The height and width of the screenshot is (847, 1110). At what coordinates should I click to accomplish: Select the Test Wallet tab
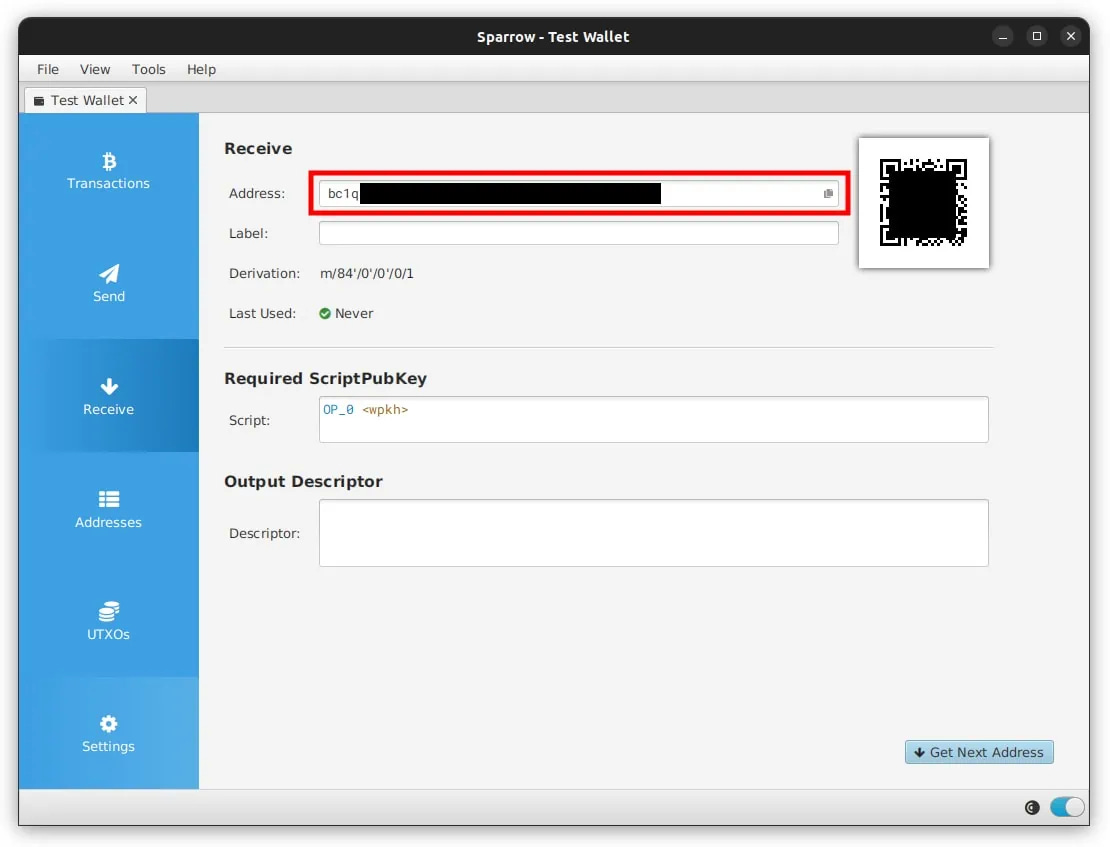86,101
